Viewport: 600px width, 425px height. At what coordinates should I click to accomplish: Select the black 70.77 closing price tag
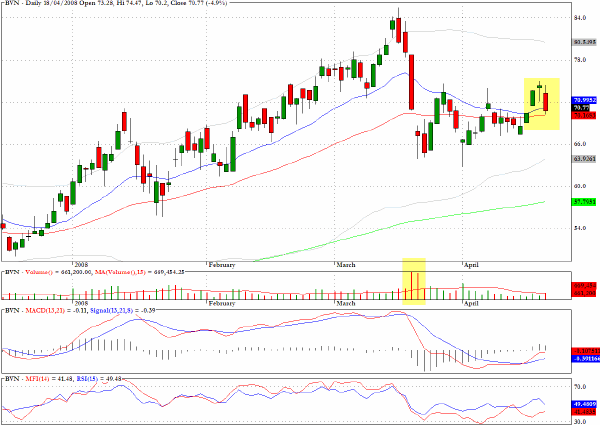[581, 107]
